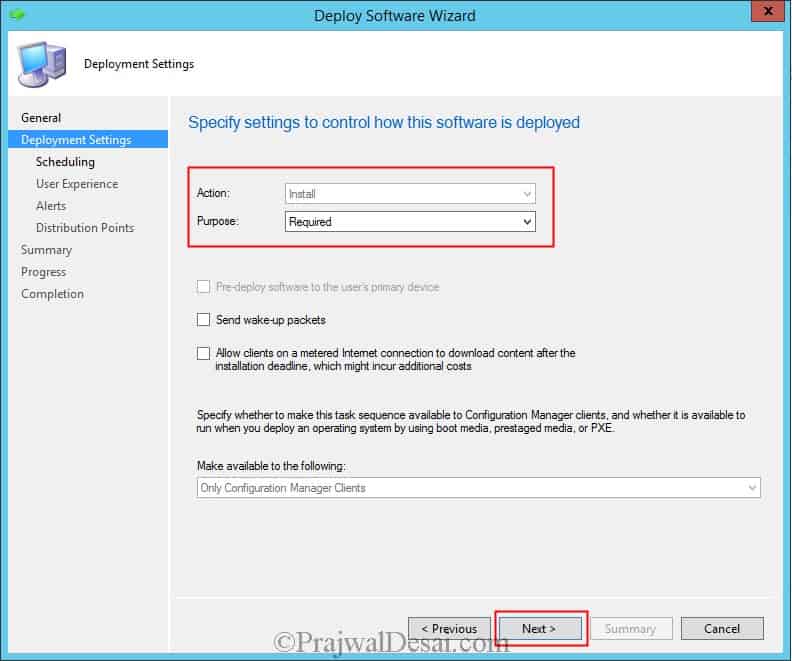Open the Purpose dropdown showing Required
The width and height of the screenshot is (792, 661).
(x=410, y=222)
